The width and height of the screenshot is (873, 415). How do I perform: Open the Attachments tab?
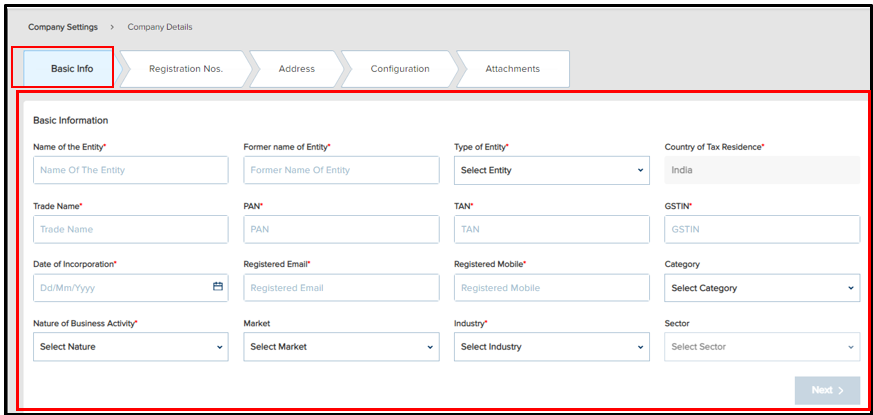coord(512,69)
